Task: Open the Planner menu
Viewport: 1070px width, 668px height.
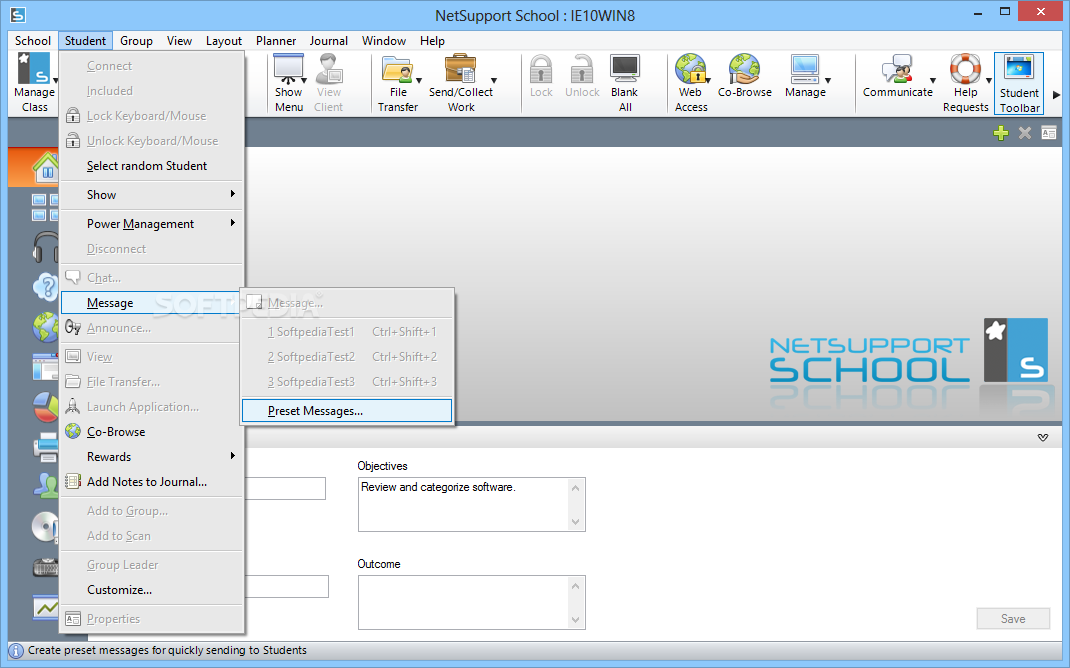Action: coord(276,41)
